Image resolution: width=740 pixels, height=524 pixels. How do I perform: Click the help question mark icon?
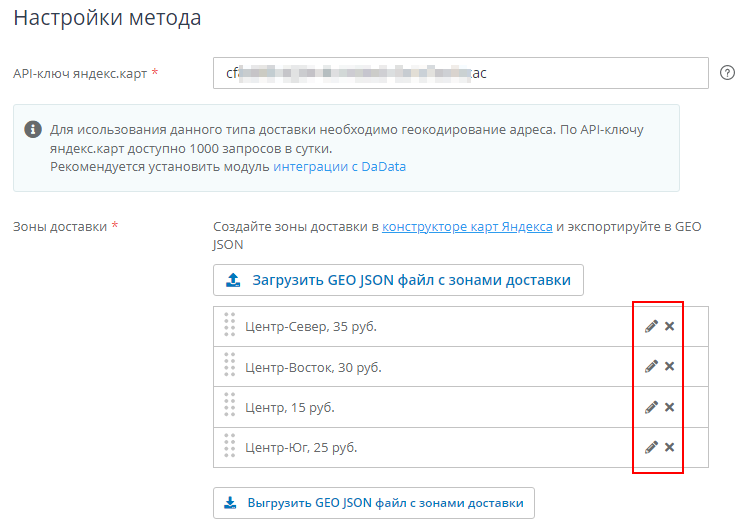tap(728, 73)
